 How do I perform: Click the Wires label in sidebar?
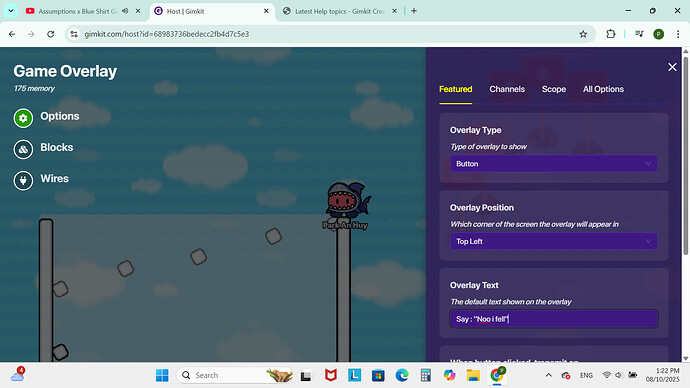tap(55, 179)
